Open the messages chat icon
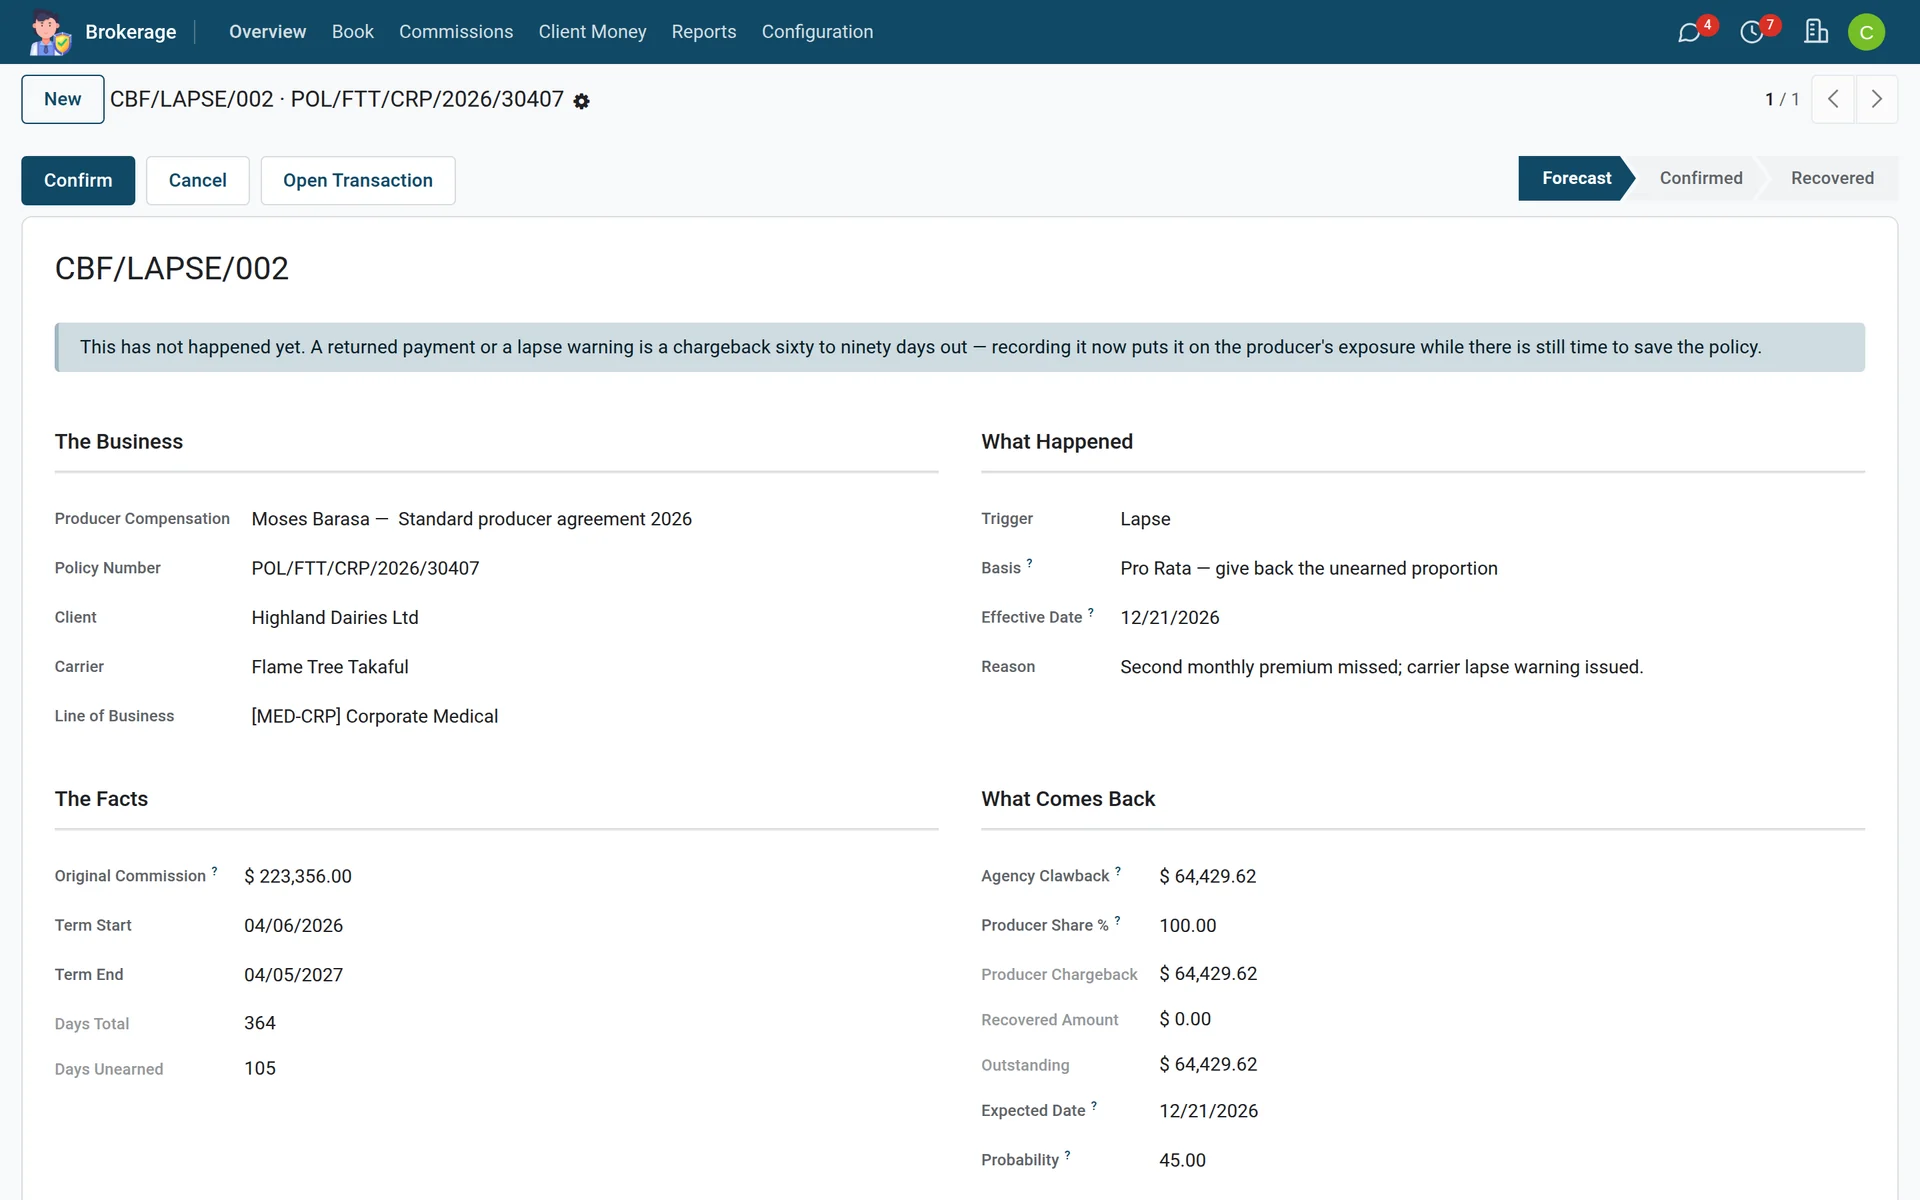The height and width of the screenshot is (1200, 1920). [x=1689, y=32]
